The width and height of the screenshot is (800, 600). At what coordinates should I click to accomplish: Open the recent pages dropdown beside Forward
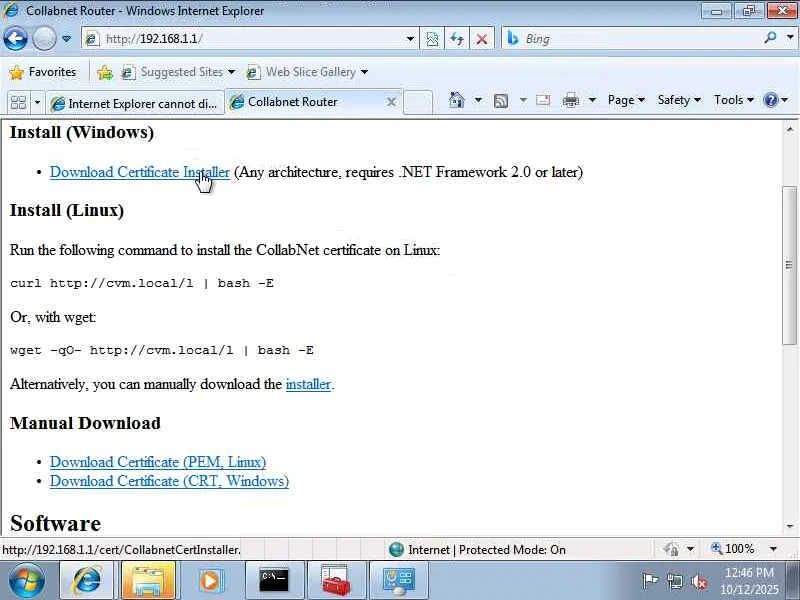pyautogui.click(x=66, y=39)
